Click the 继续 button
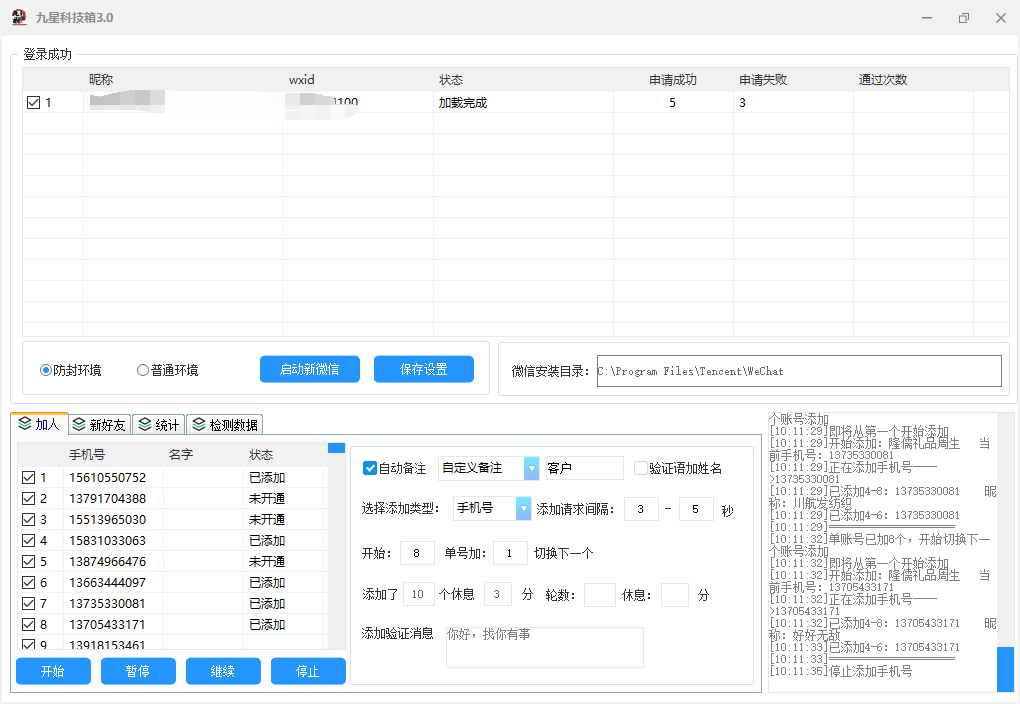Viewport: 1020px width, 704px height. [x=223, y=671]
